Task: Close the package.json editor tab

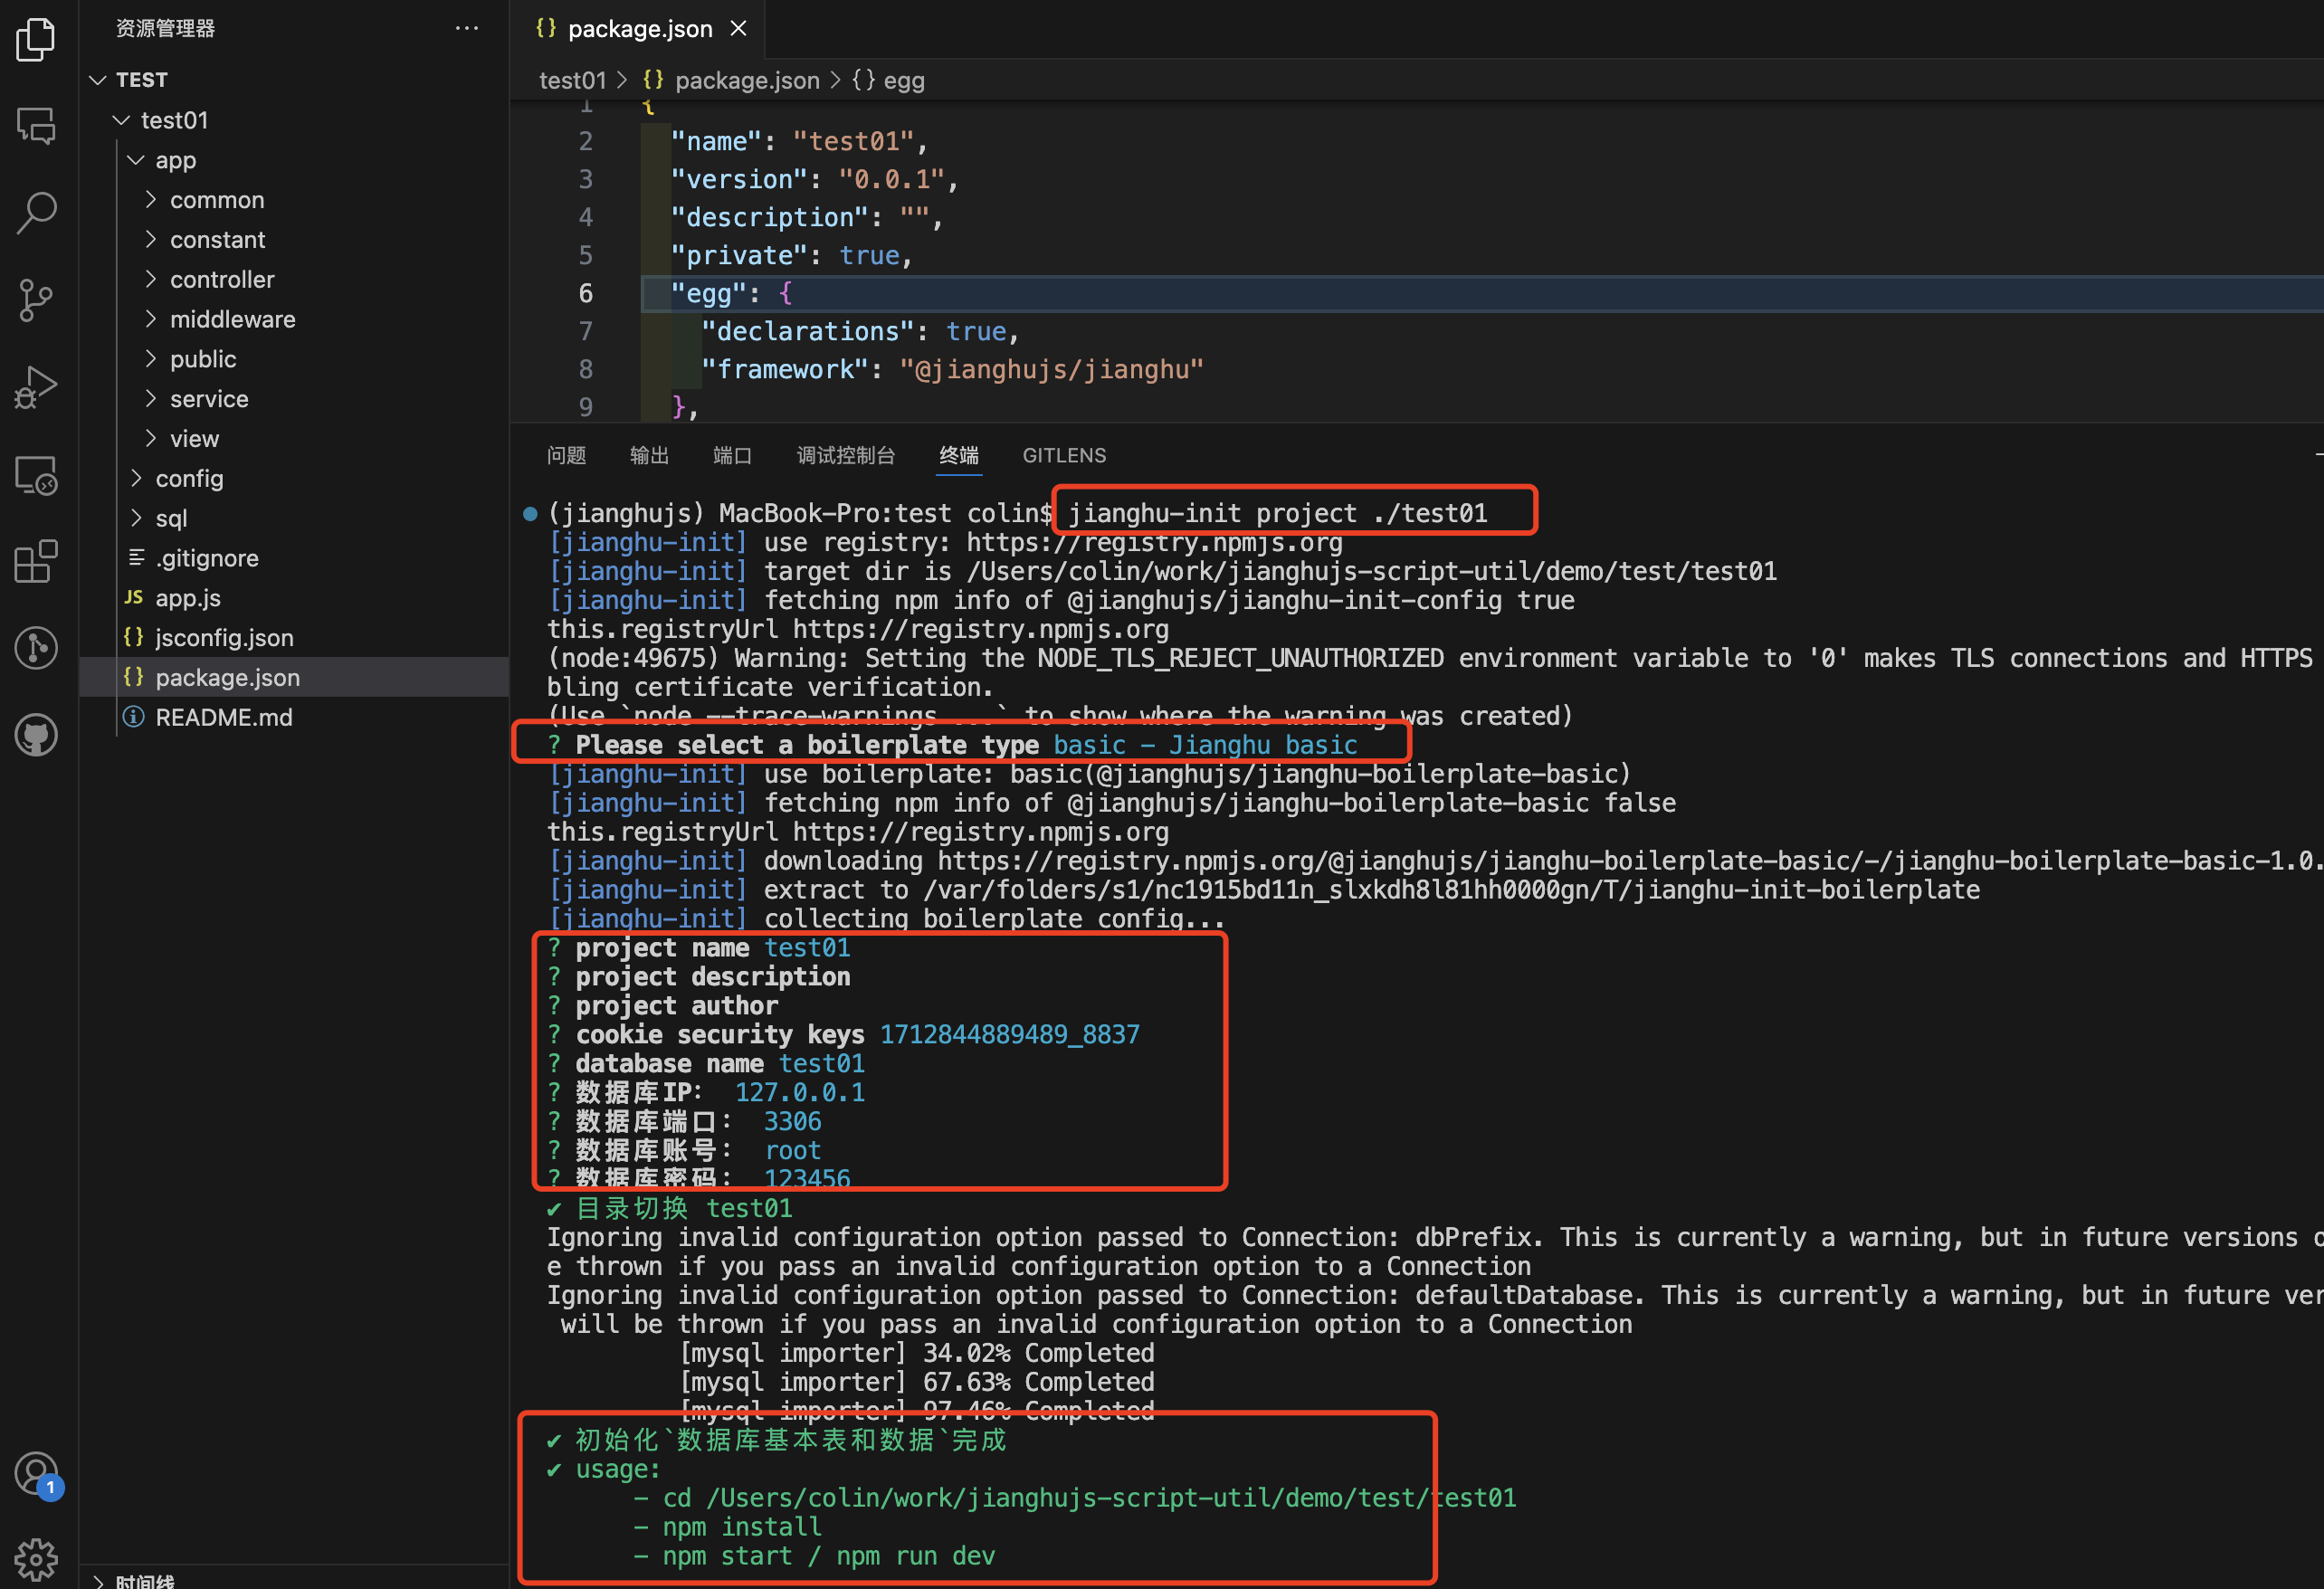Action: 738,29
